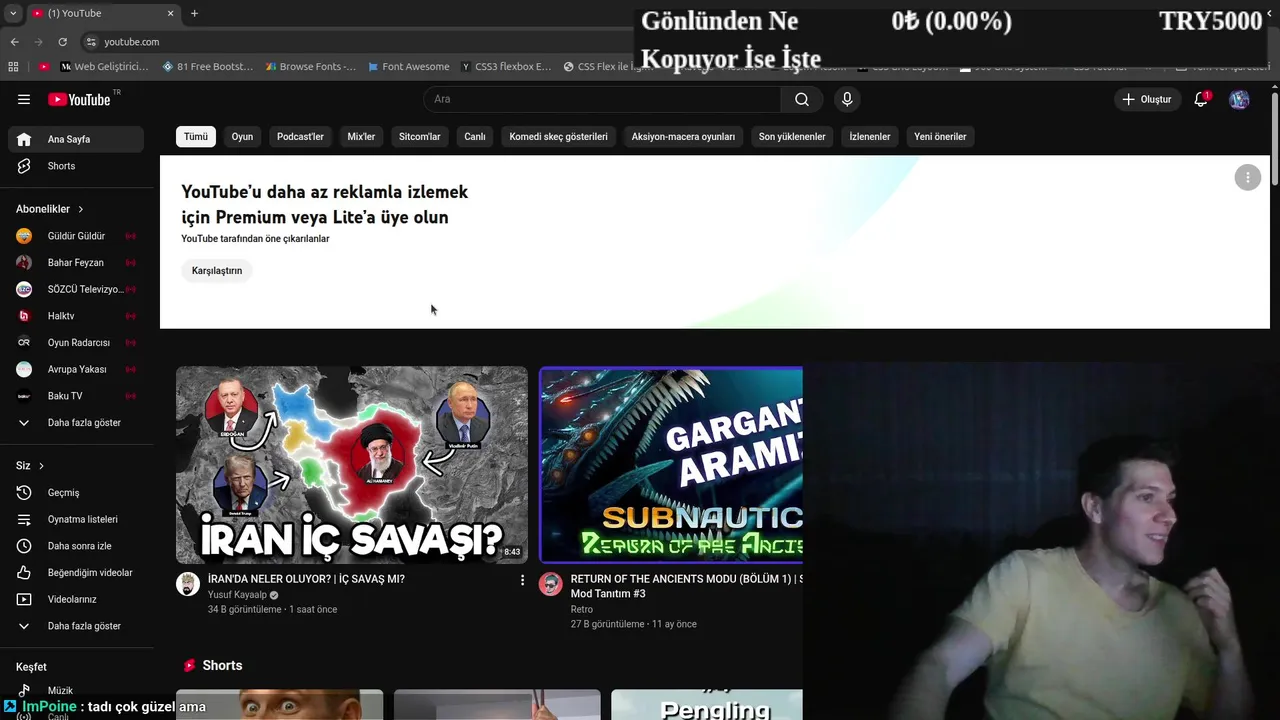Click the Karşılaştırın button

(217, 271)
